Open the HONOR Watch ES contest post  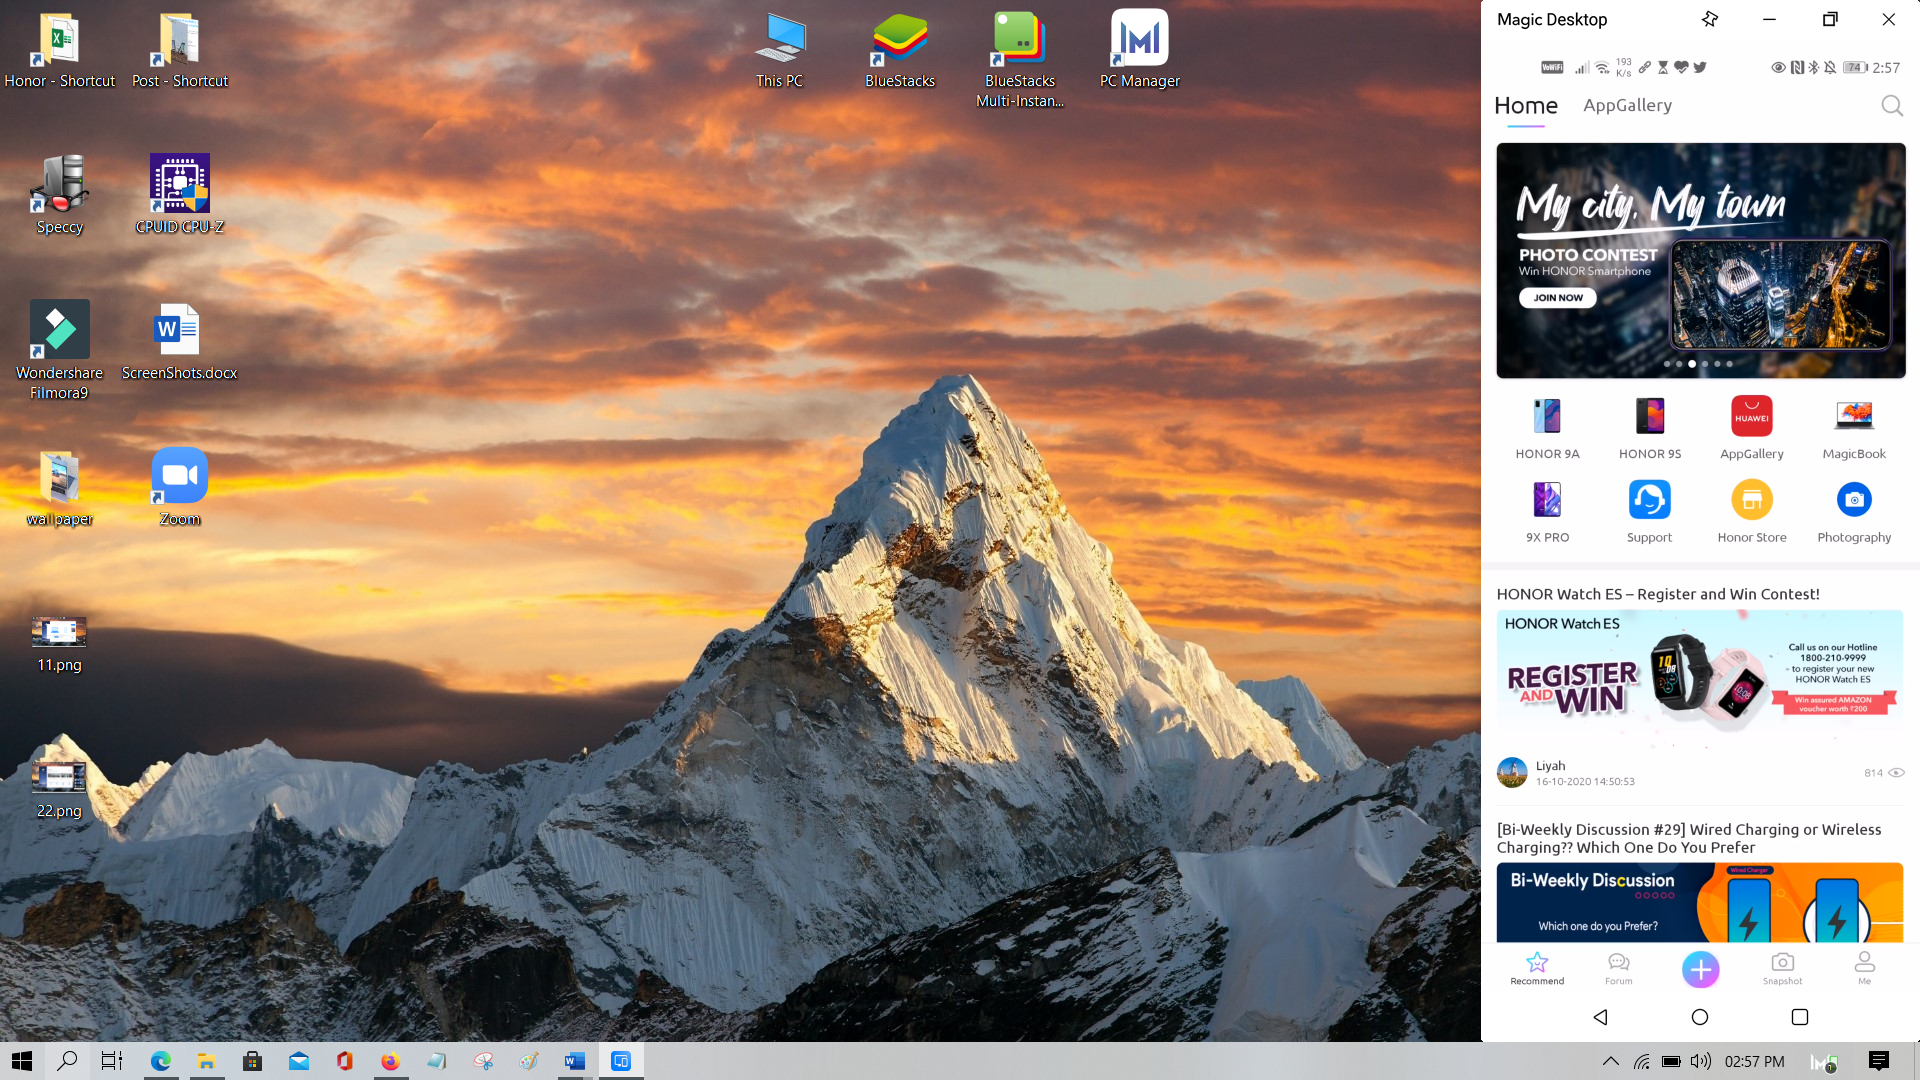click(x=1657, y=594)
